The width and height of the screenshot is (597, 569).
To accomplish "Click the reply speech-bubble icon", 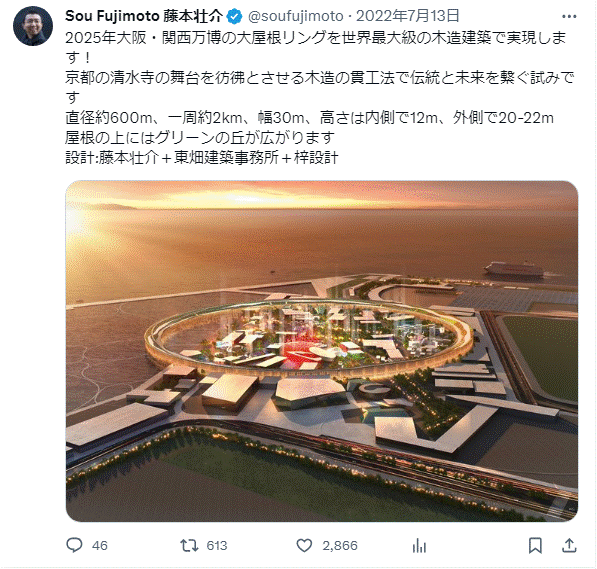I will (x=74, y=545).
